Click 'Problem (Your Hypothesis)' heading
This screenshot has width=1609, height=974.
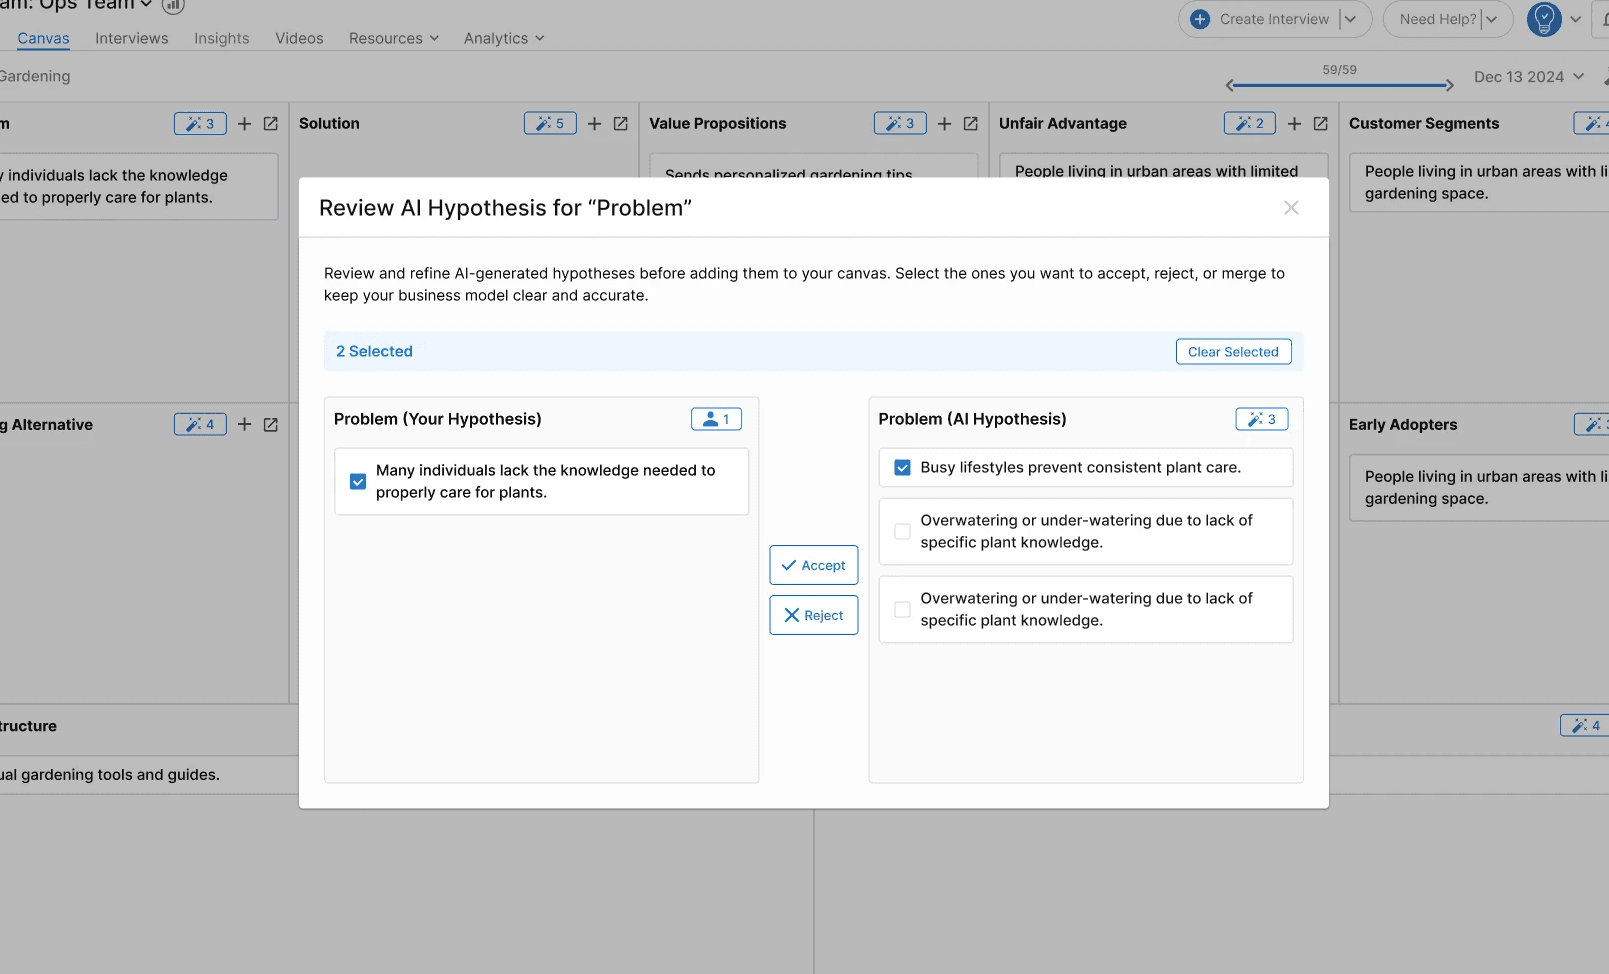437,419
